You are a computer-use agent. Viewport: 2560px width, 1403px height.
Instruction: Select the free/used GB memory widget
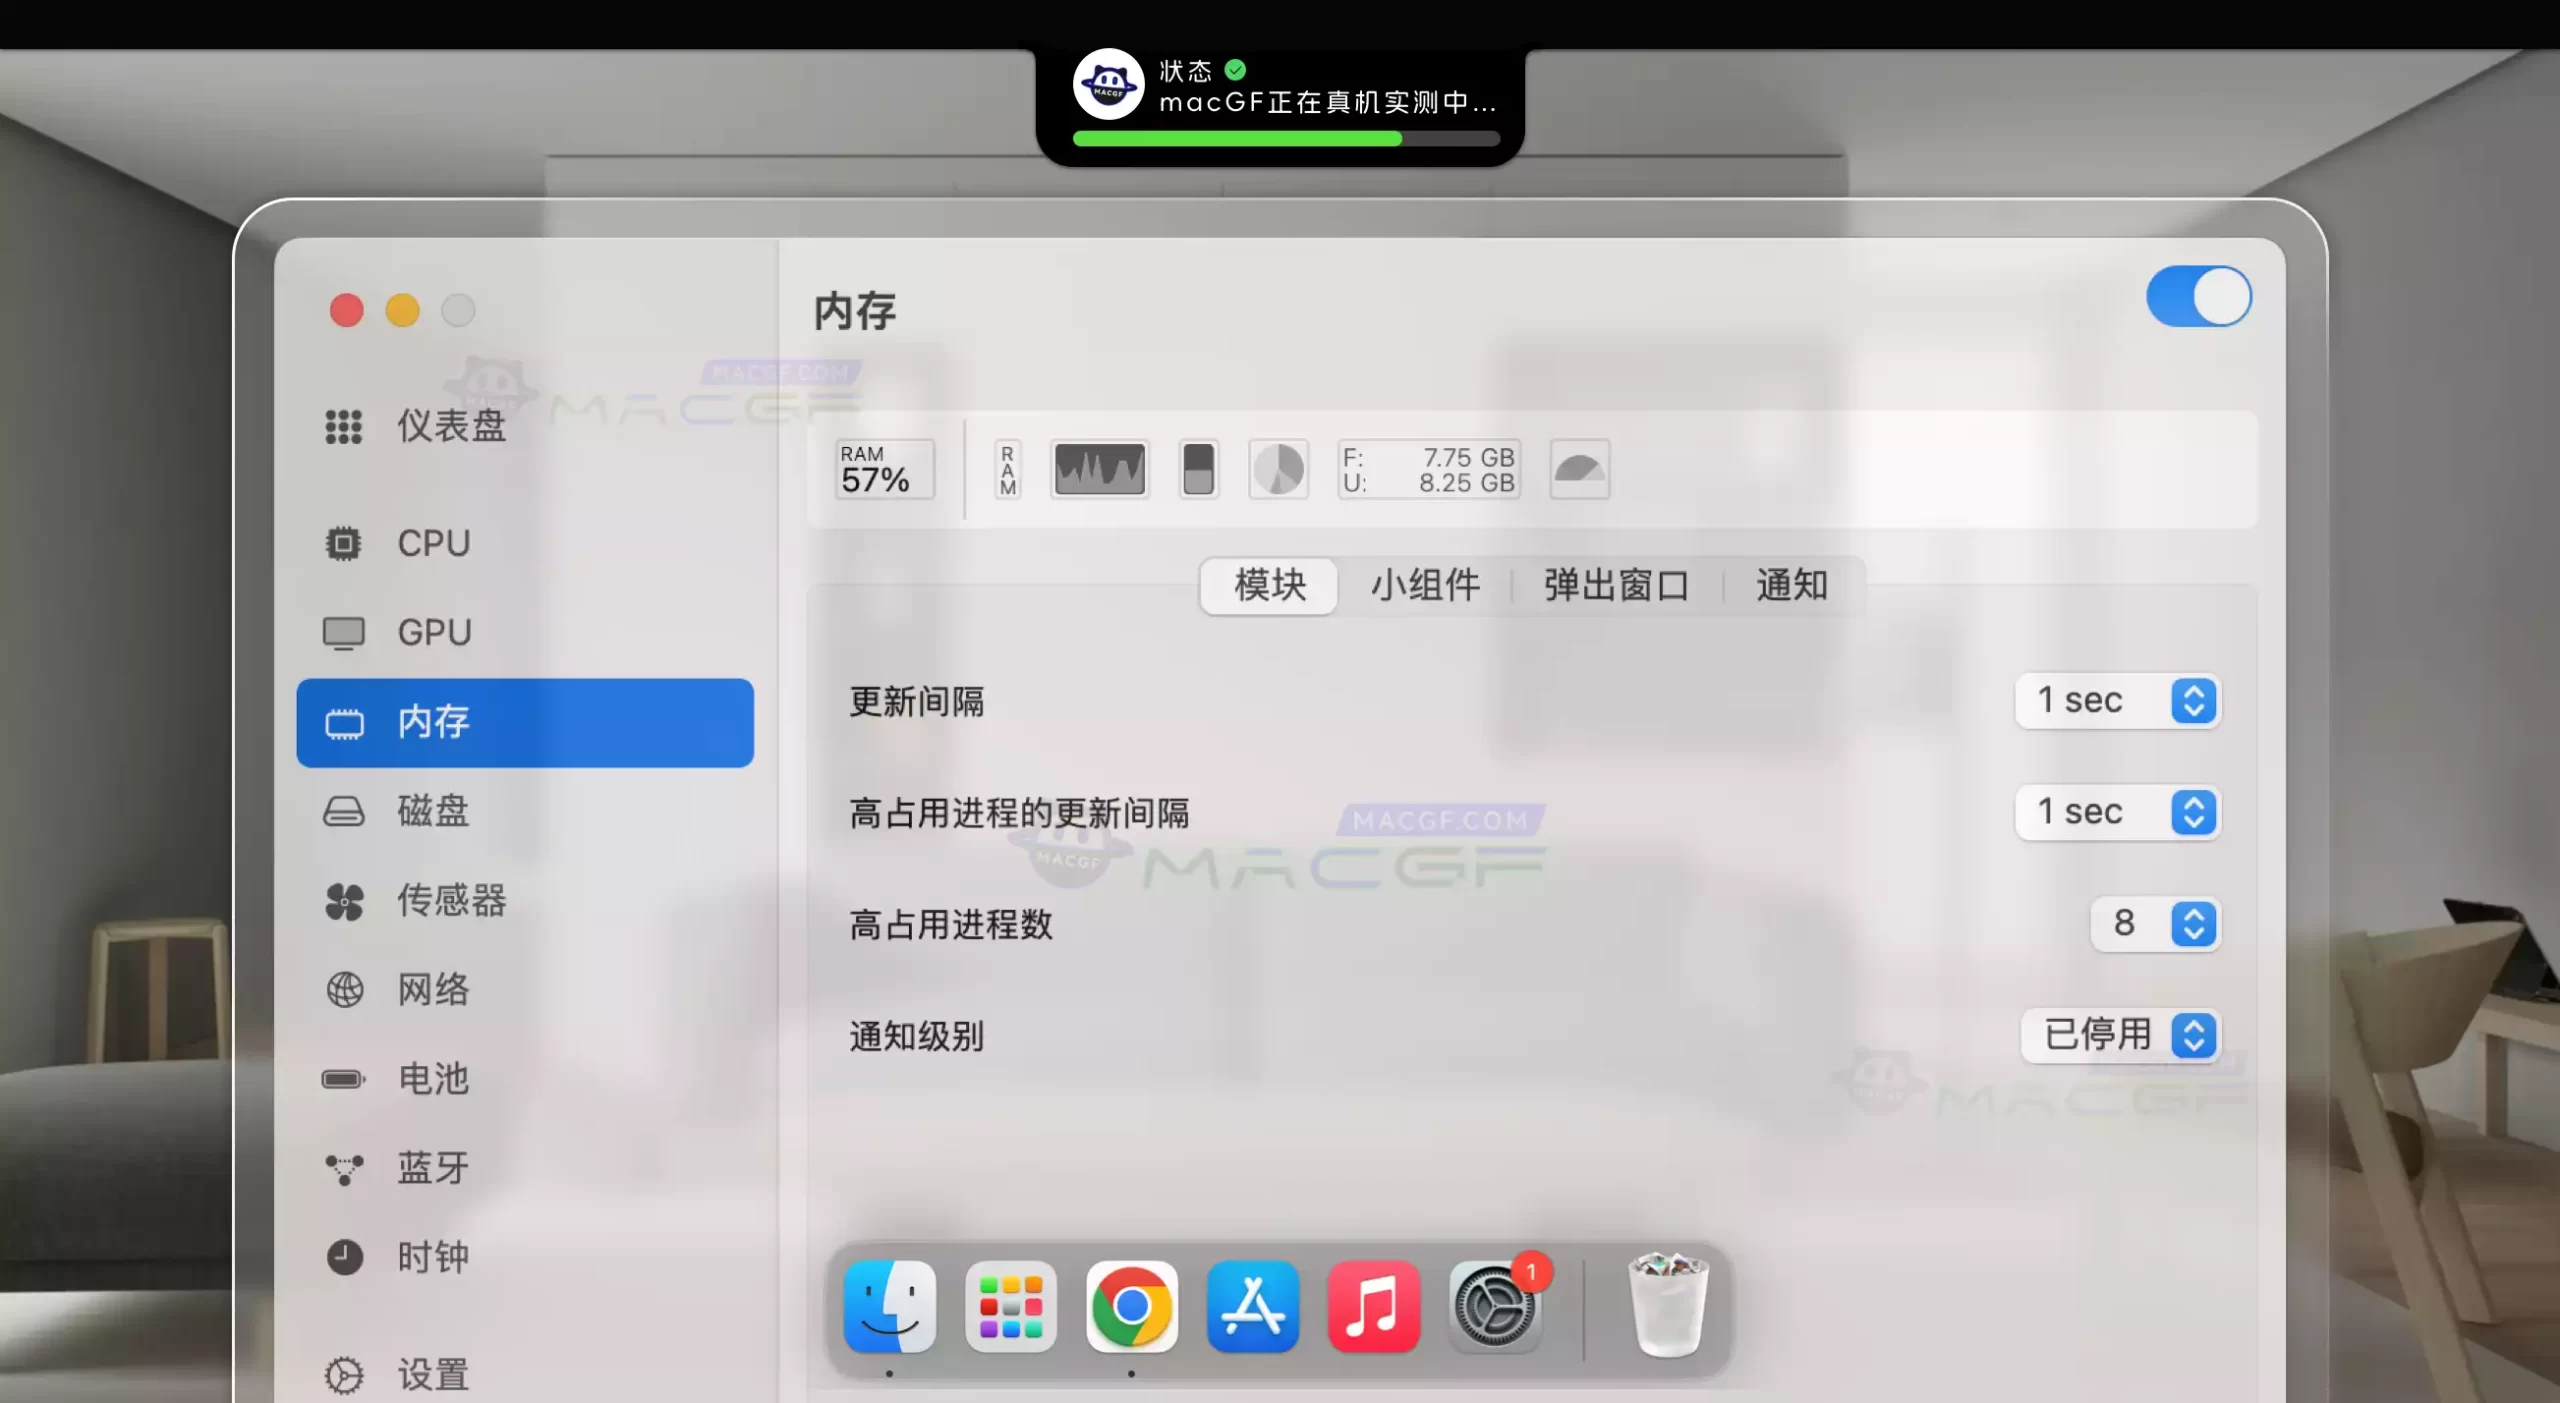point(1429,469)
